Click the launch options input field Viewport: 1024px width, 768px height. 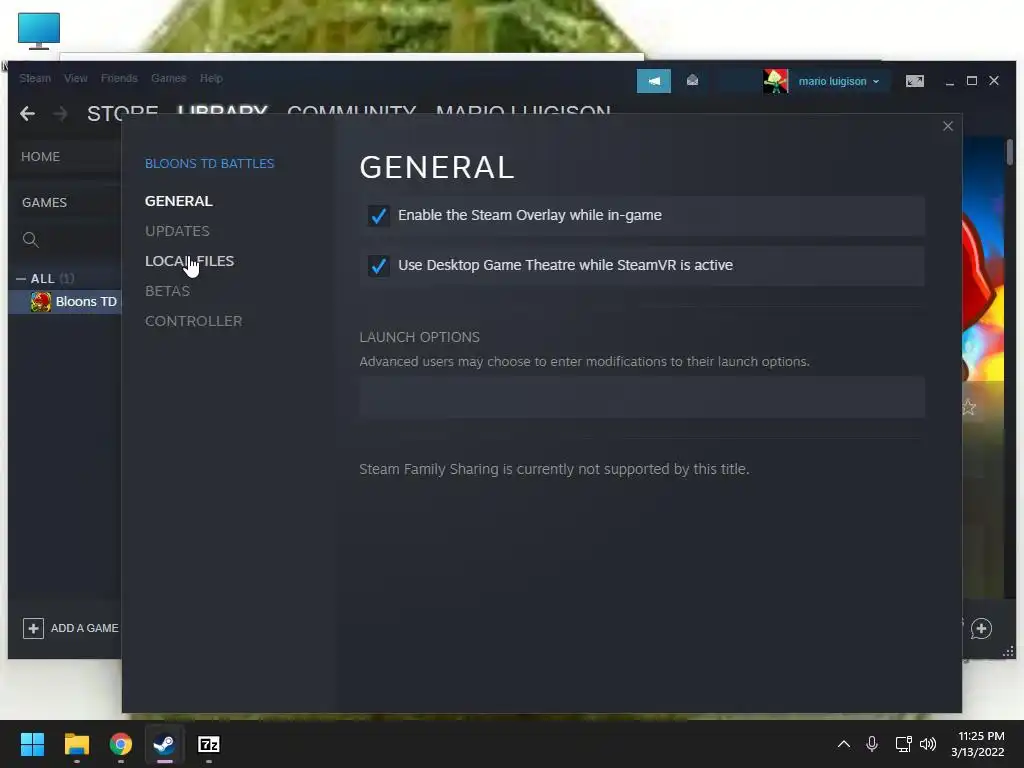(642, 397)
